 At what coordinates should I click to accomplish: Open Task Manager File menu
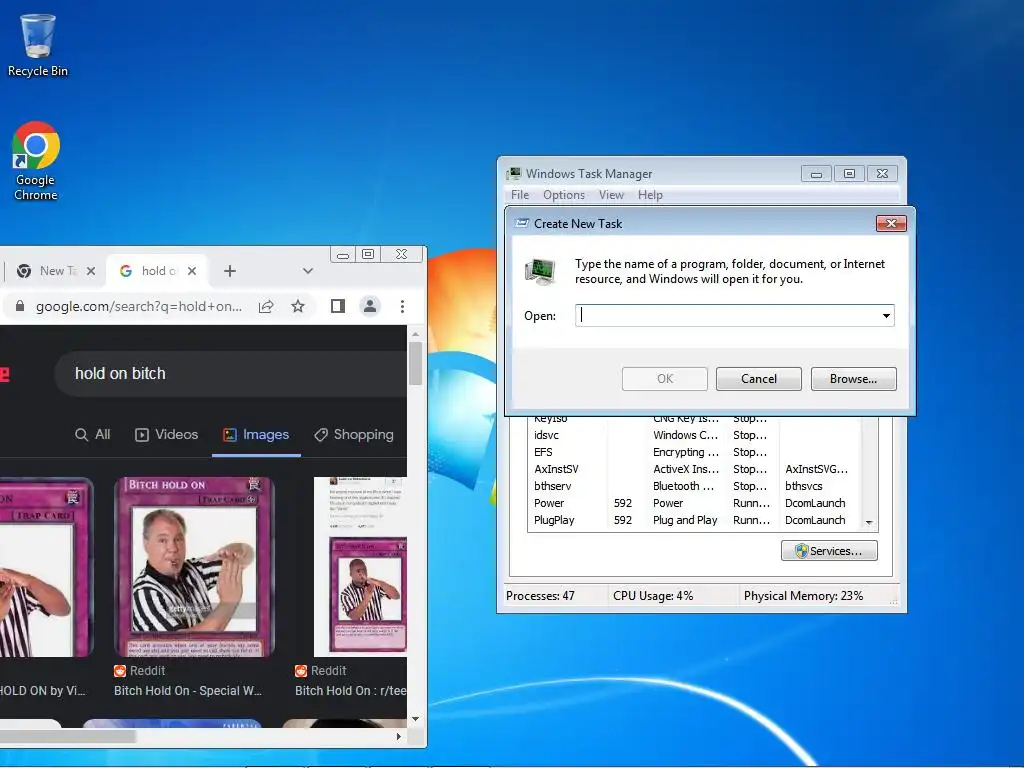(x=520, y=195)
